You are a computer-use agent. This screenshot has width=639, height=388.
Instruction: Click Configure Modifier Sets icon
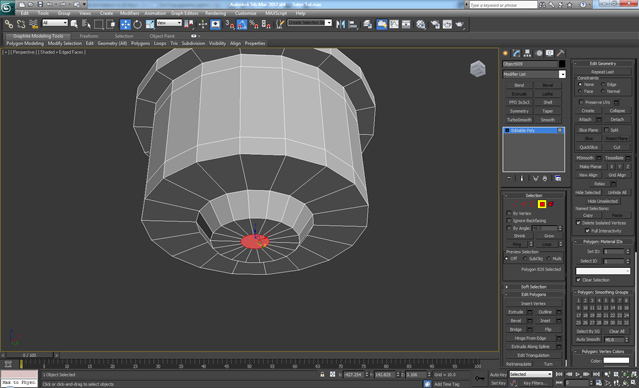click(x=558, y=179)
